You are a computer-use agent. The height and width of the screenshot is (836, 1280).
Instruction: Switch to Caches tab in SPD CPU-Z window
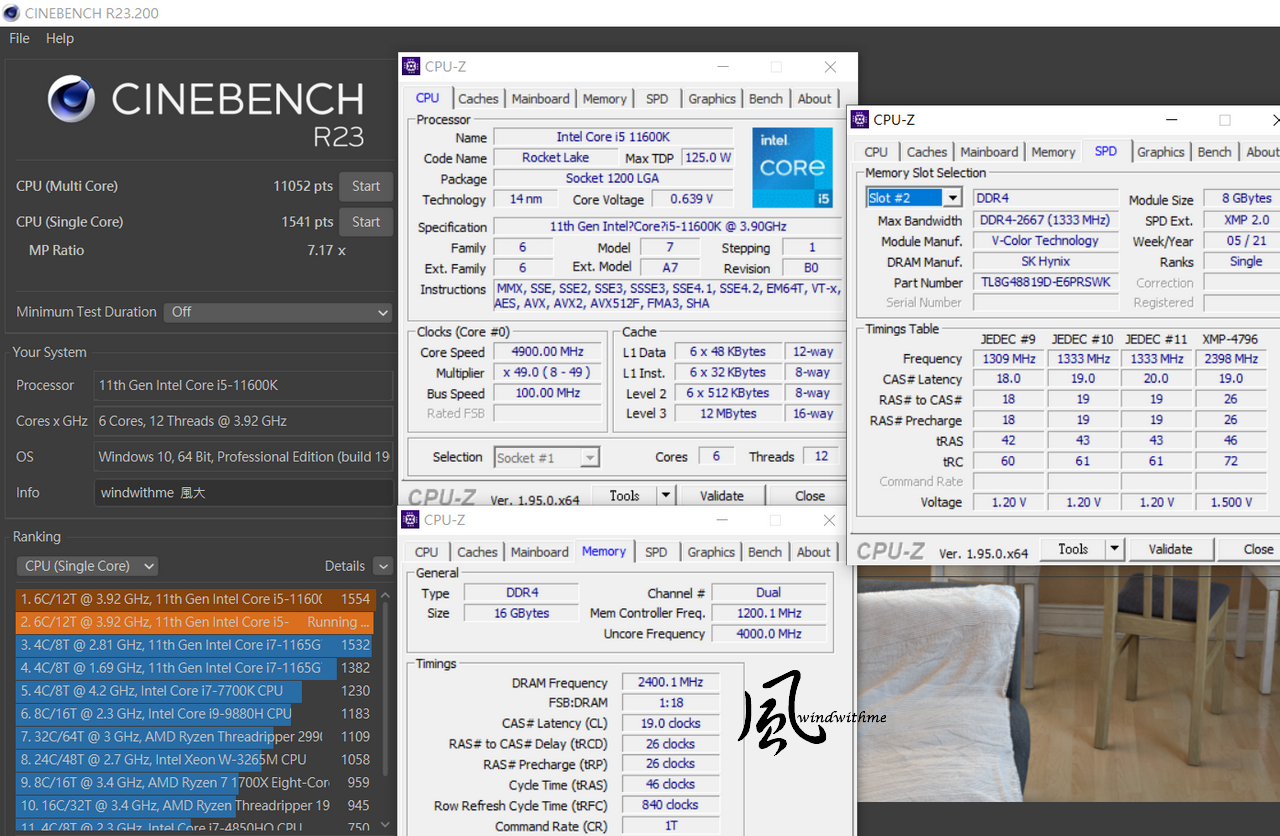pos(927,152)
